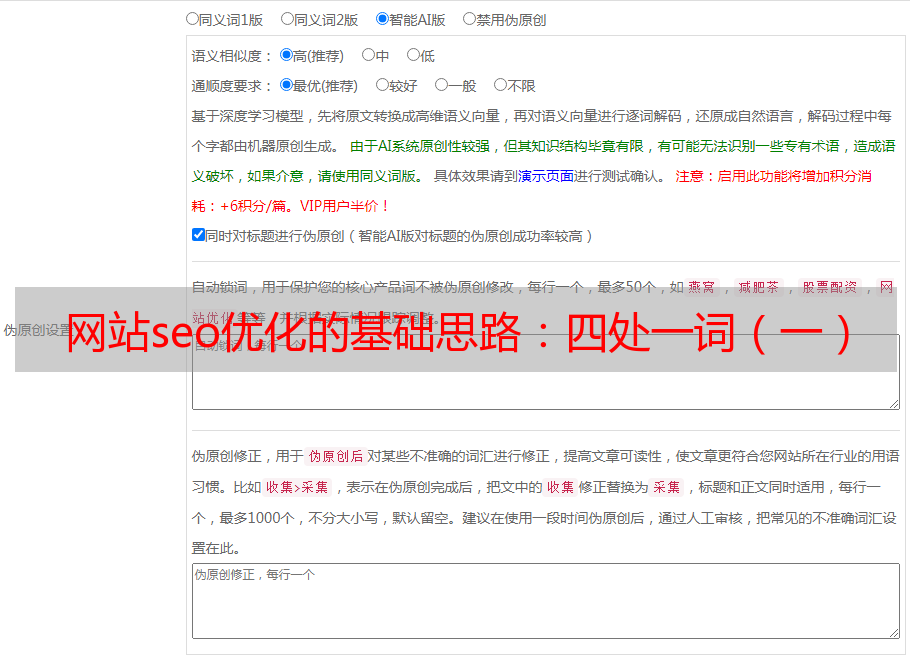Grab the 自动锁词 textarea resize handle
The width and height of the screenshot is (911, 658).
click(894, 404)
